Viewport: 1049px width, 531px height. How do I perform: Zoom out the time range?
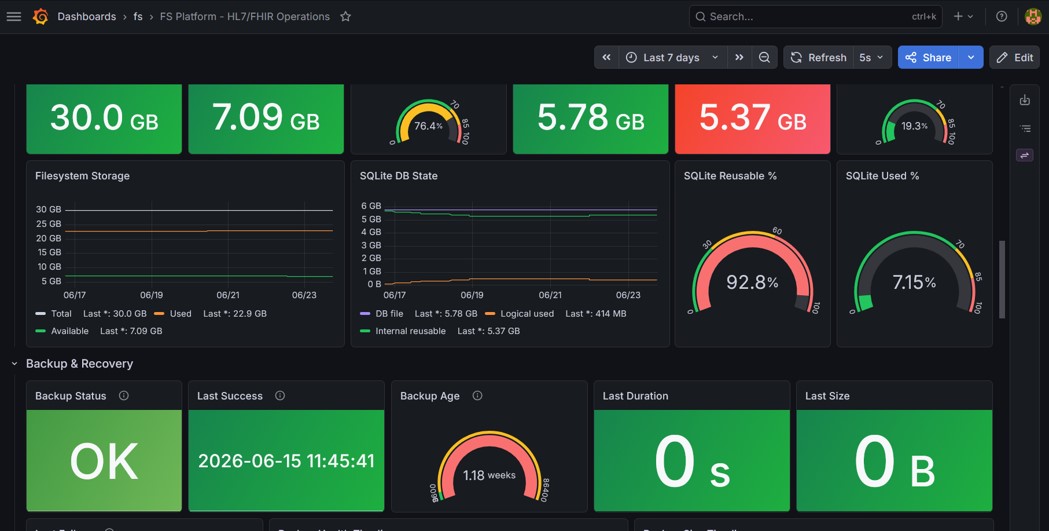click(x=764, y=58)
